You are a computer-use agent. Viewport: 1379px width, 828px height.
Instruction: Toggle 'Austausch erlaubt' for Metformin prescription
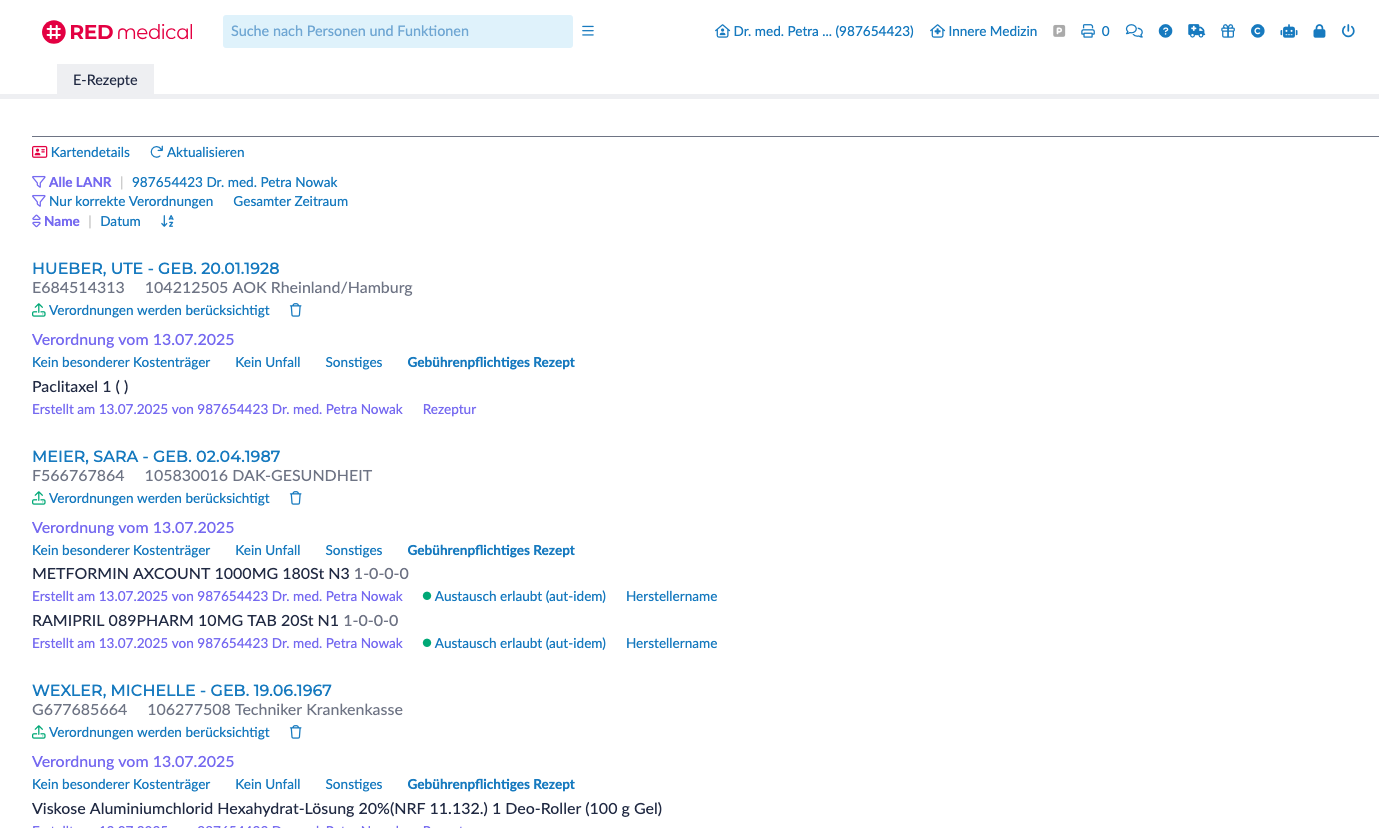click(x=514, y=596)
